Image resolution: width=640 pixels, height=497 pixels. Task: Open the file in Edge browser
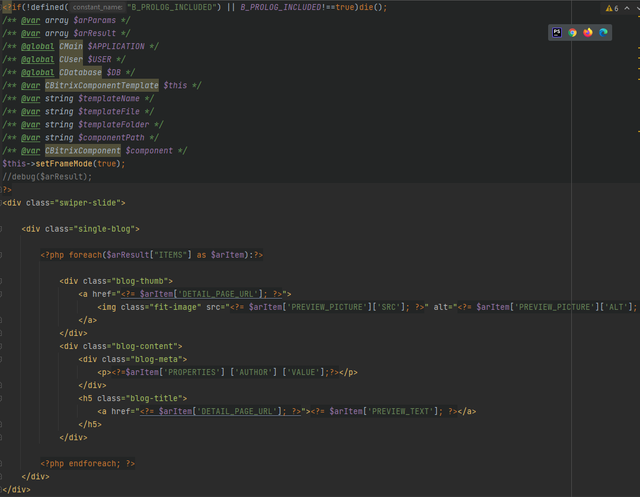point(603,33)
